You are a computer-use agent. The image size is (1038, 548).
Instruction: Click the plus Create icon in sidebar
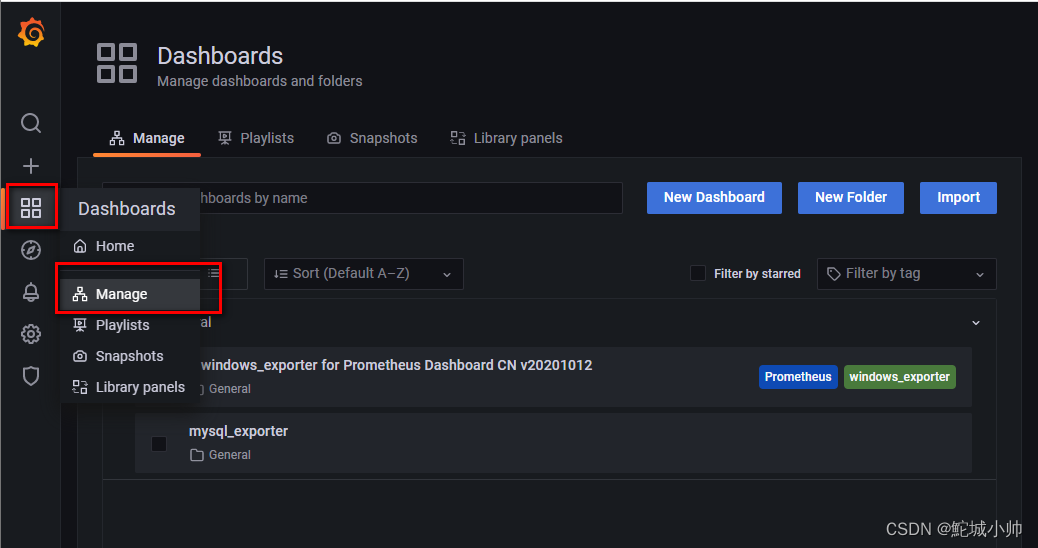[30, 165]
